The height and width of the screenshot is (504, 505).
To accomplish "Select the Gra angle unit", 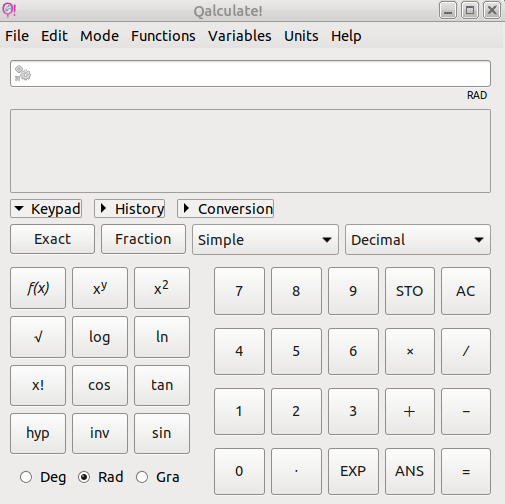I will click(158, 477).
